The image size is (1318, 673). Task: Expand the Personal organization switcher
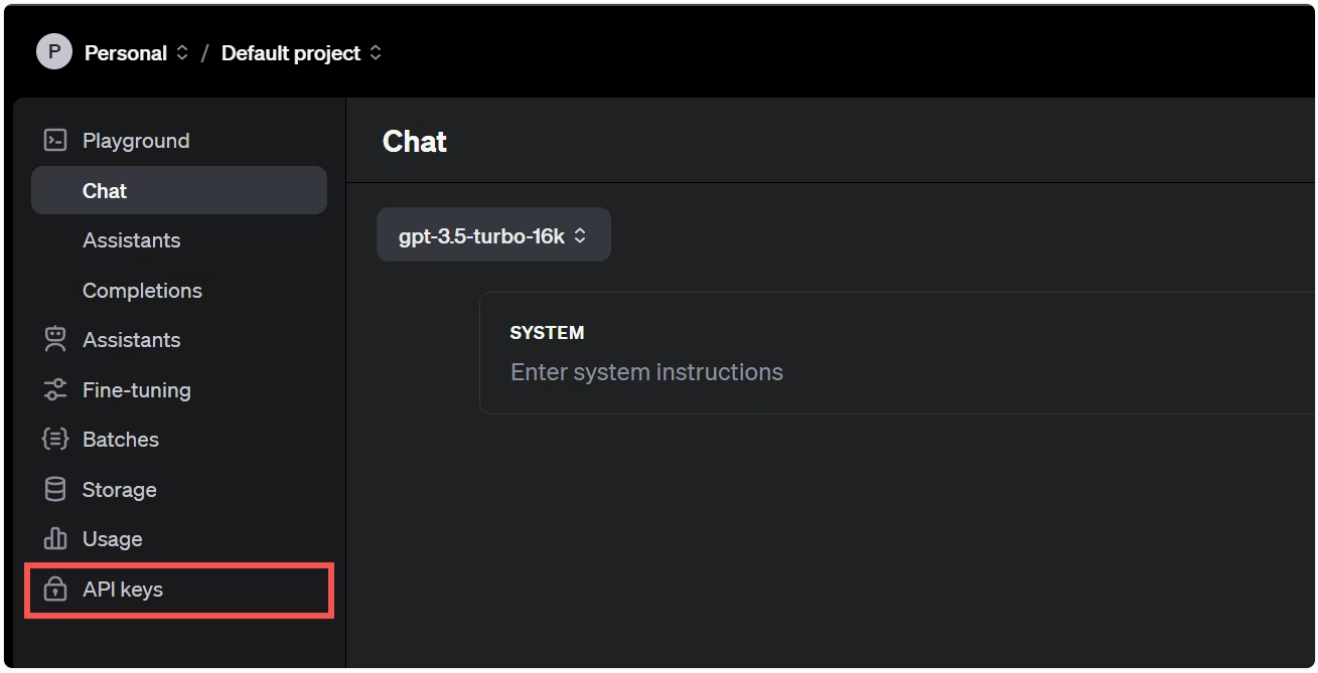136,53
